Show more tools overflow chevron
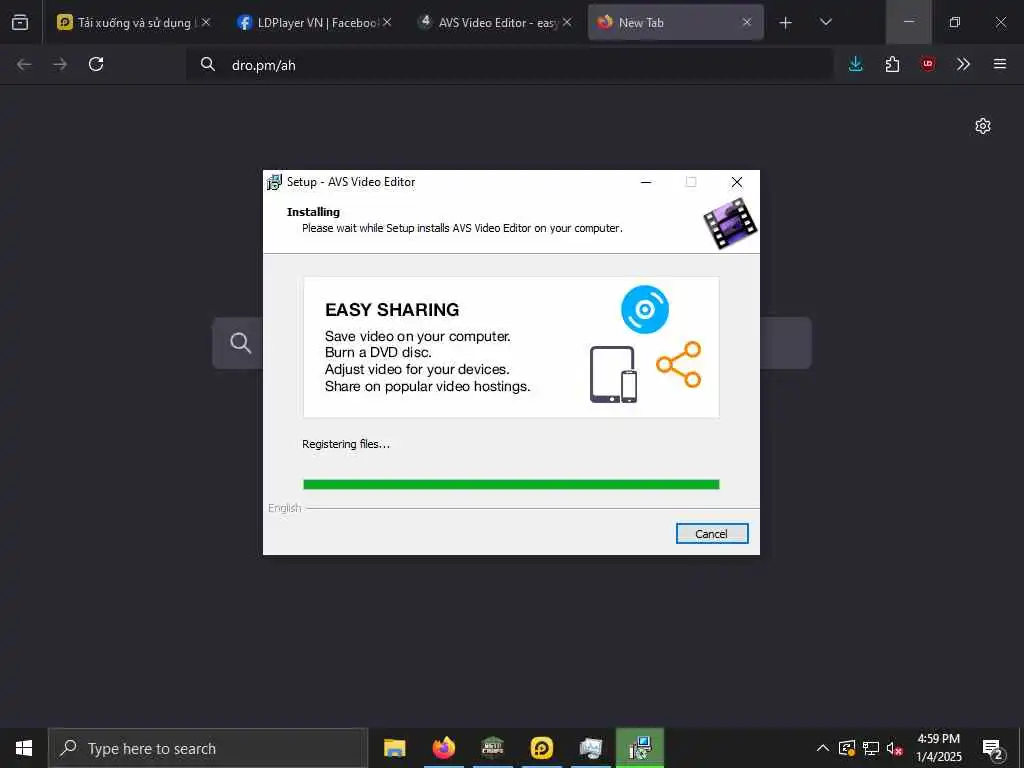1024x768 pixels. (963, 64)
